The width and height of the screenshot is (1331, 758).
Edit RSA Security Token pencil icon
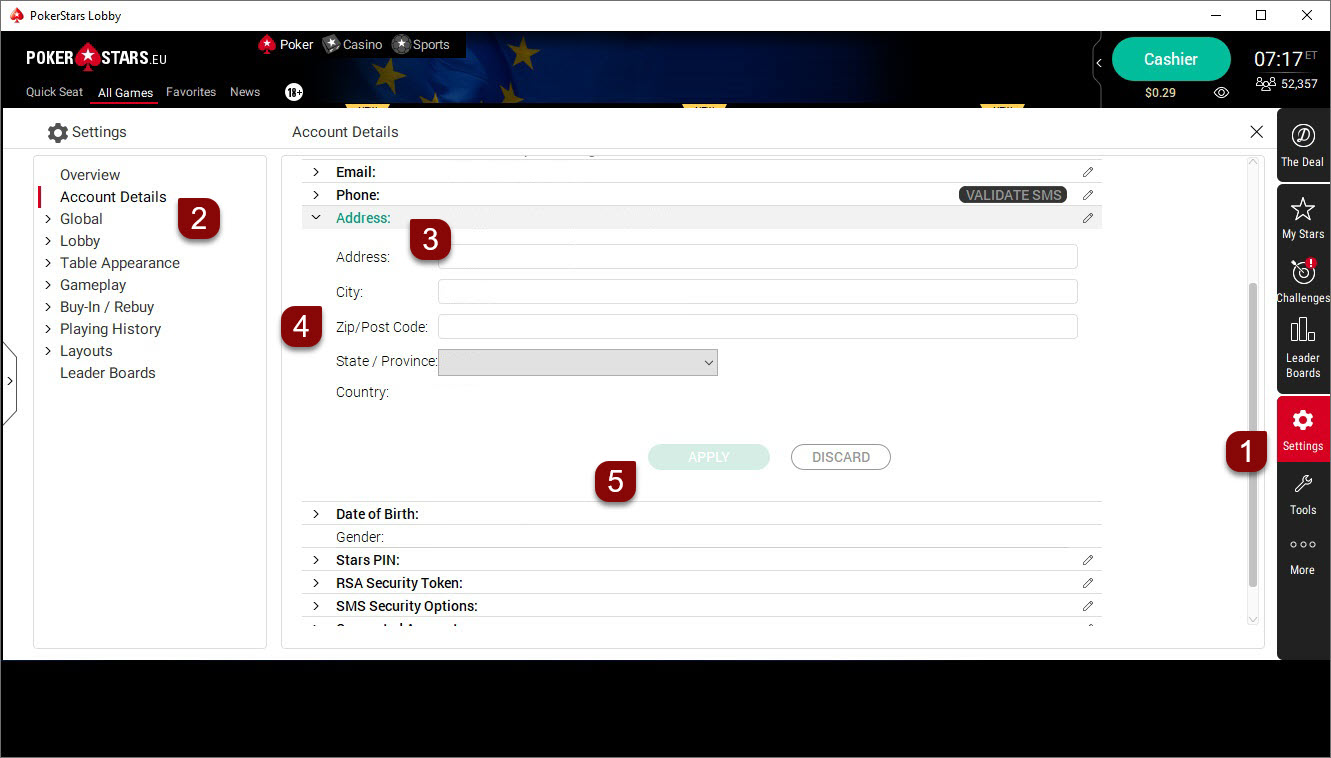click(x=1088, y=583)
